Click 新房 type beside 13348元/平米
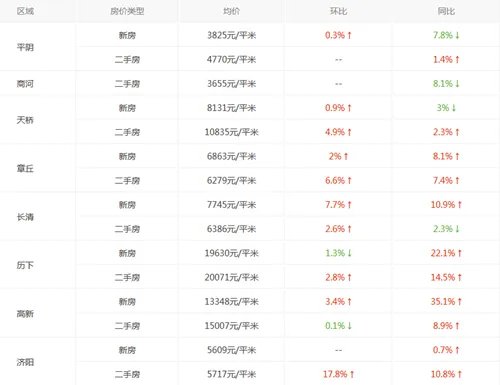Viewport: 500px width, 385px height. pyautogui.click(x=127, y=302)
